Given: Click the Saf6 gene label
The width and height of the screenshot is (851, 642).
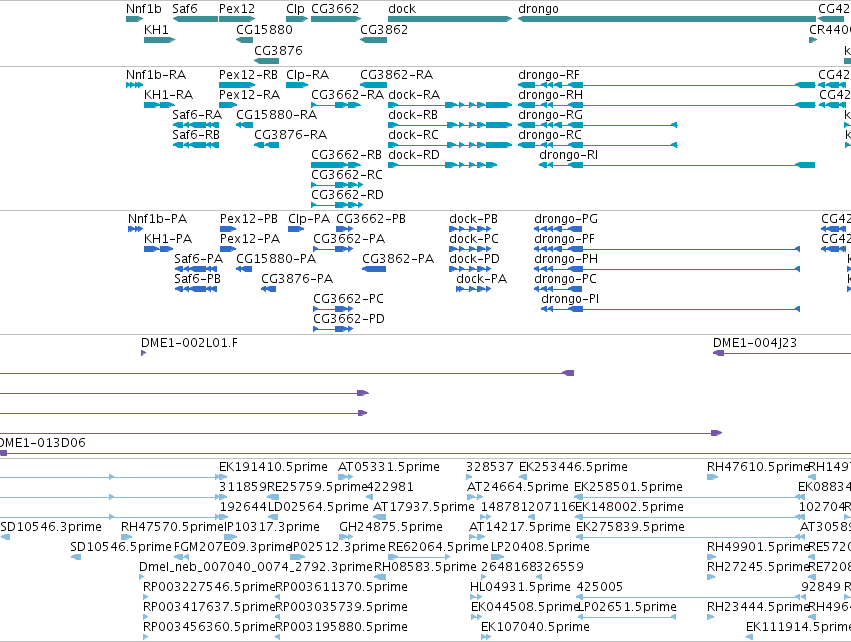Looking at the screenshot, I should coord(185,9).
